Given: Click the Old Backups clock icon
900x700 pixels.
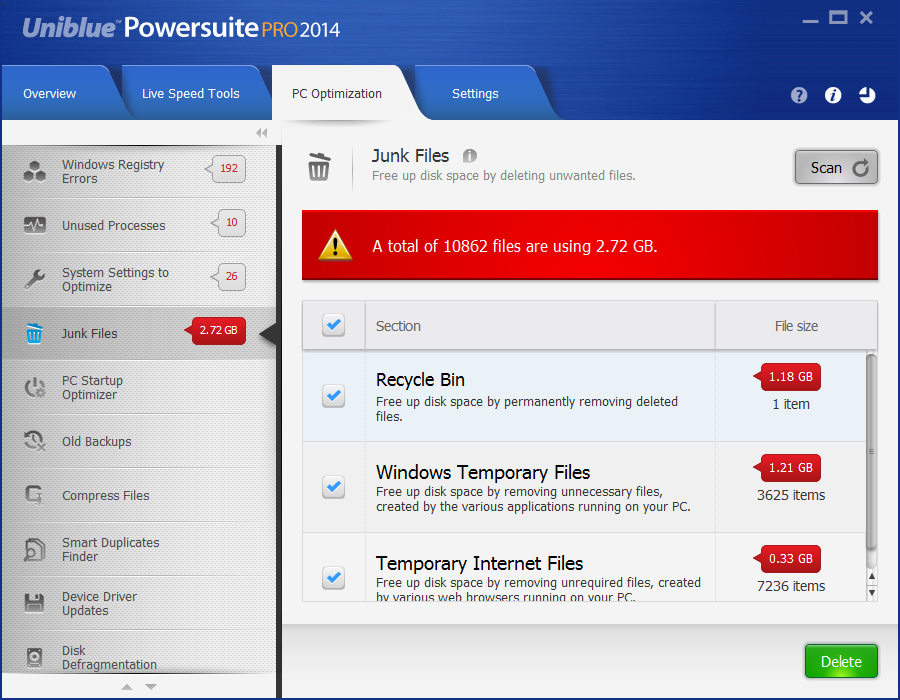Looking at the screenshot, I should click(34, 441).
